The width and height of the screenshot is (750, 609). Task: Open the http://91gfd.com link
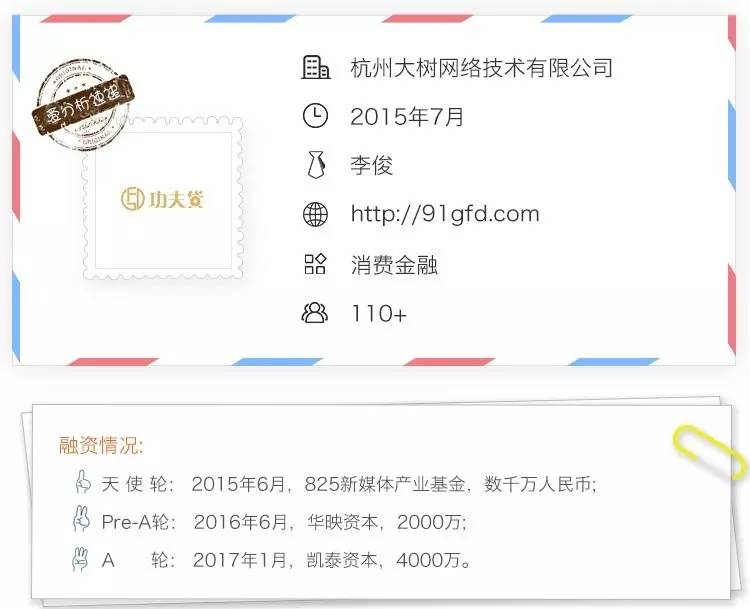click(x=445, y=214)
